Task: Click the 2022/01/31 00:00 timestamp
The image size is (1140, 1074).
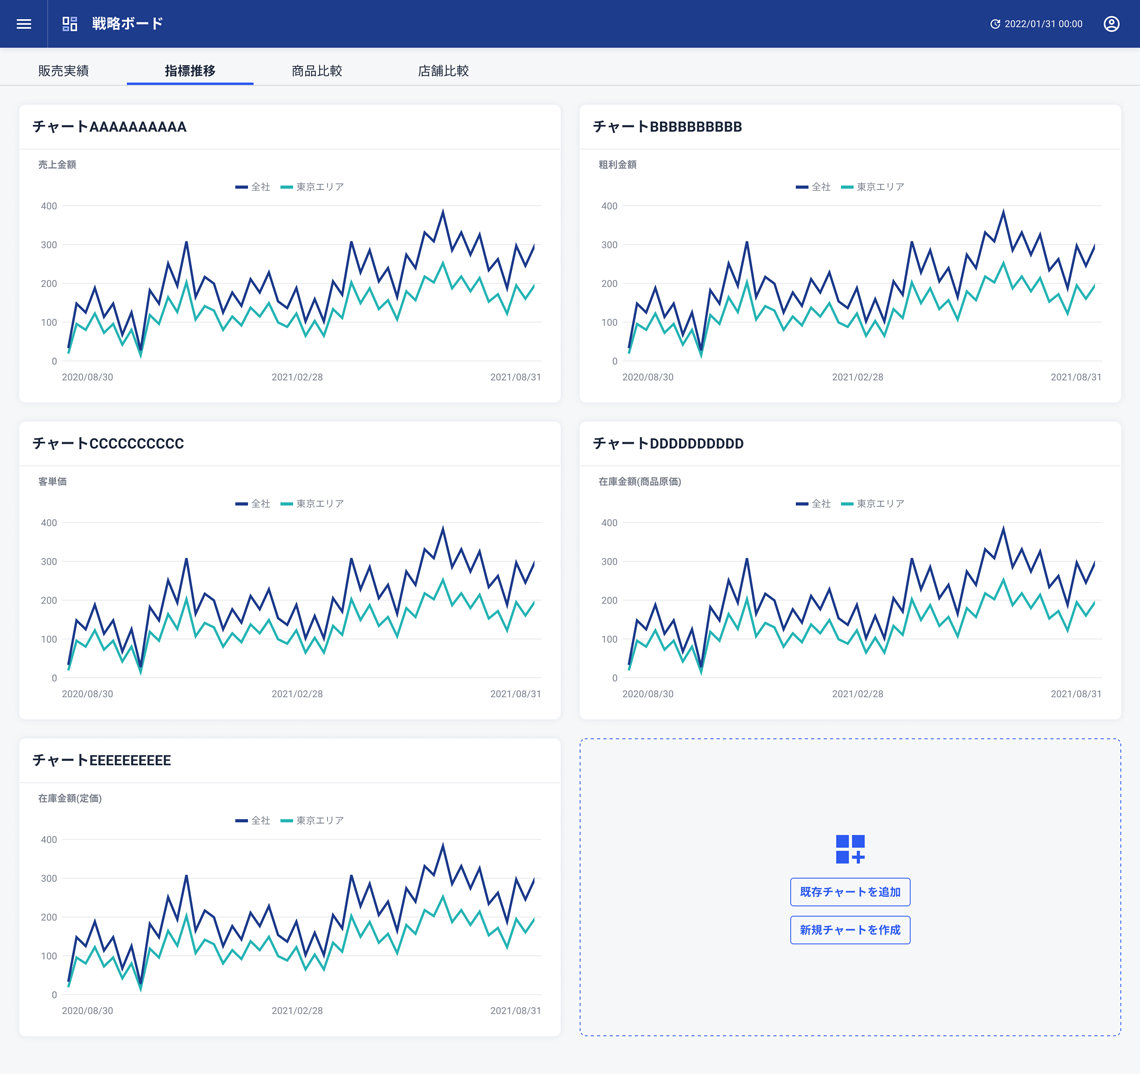Action: tap(1043, 24)
